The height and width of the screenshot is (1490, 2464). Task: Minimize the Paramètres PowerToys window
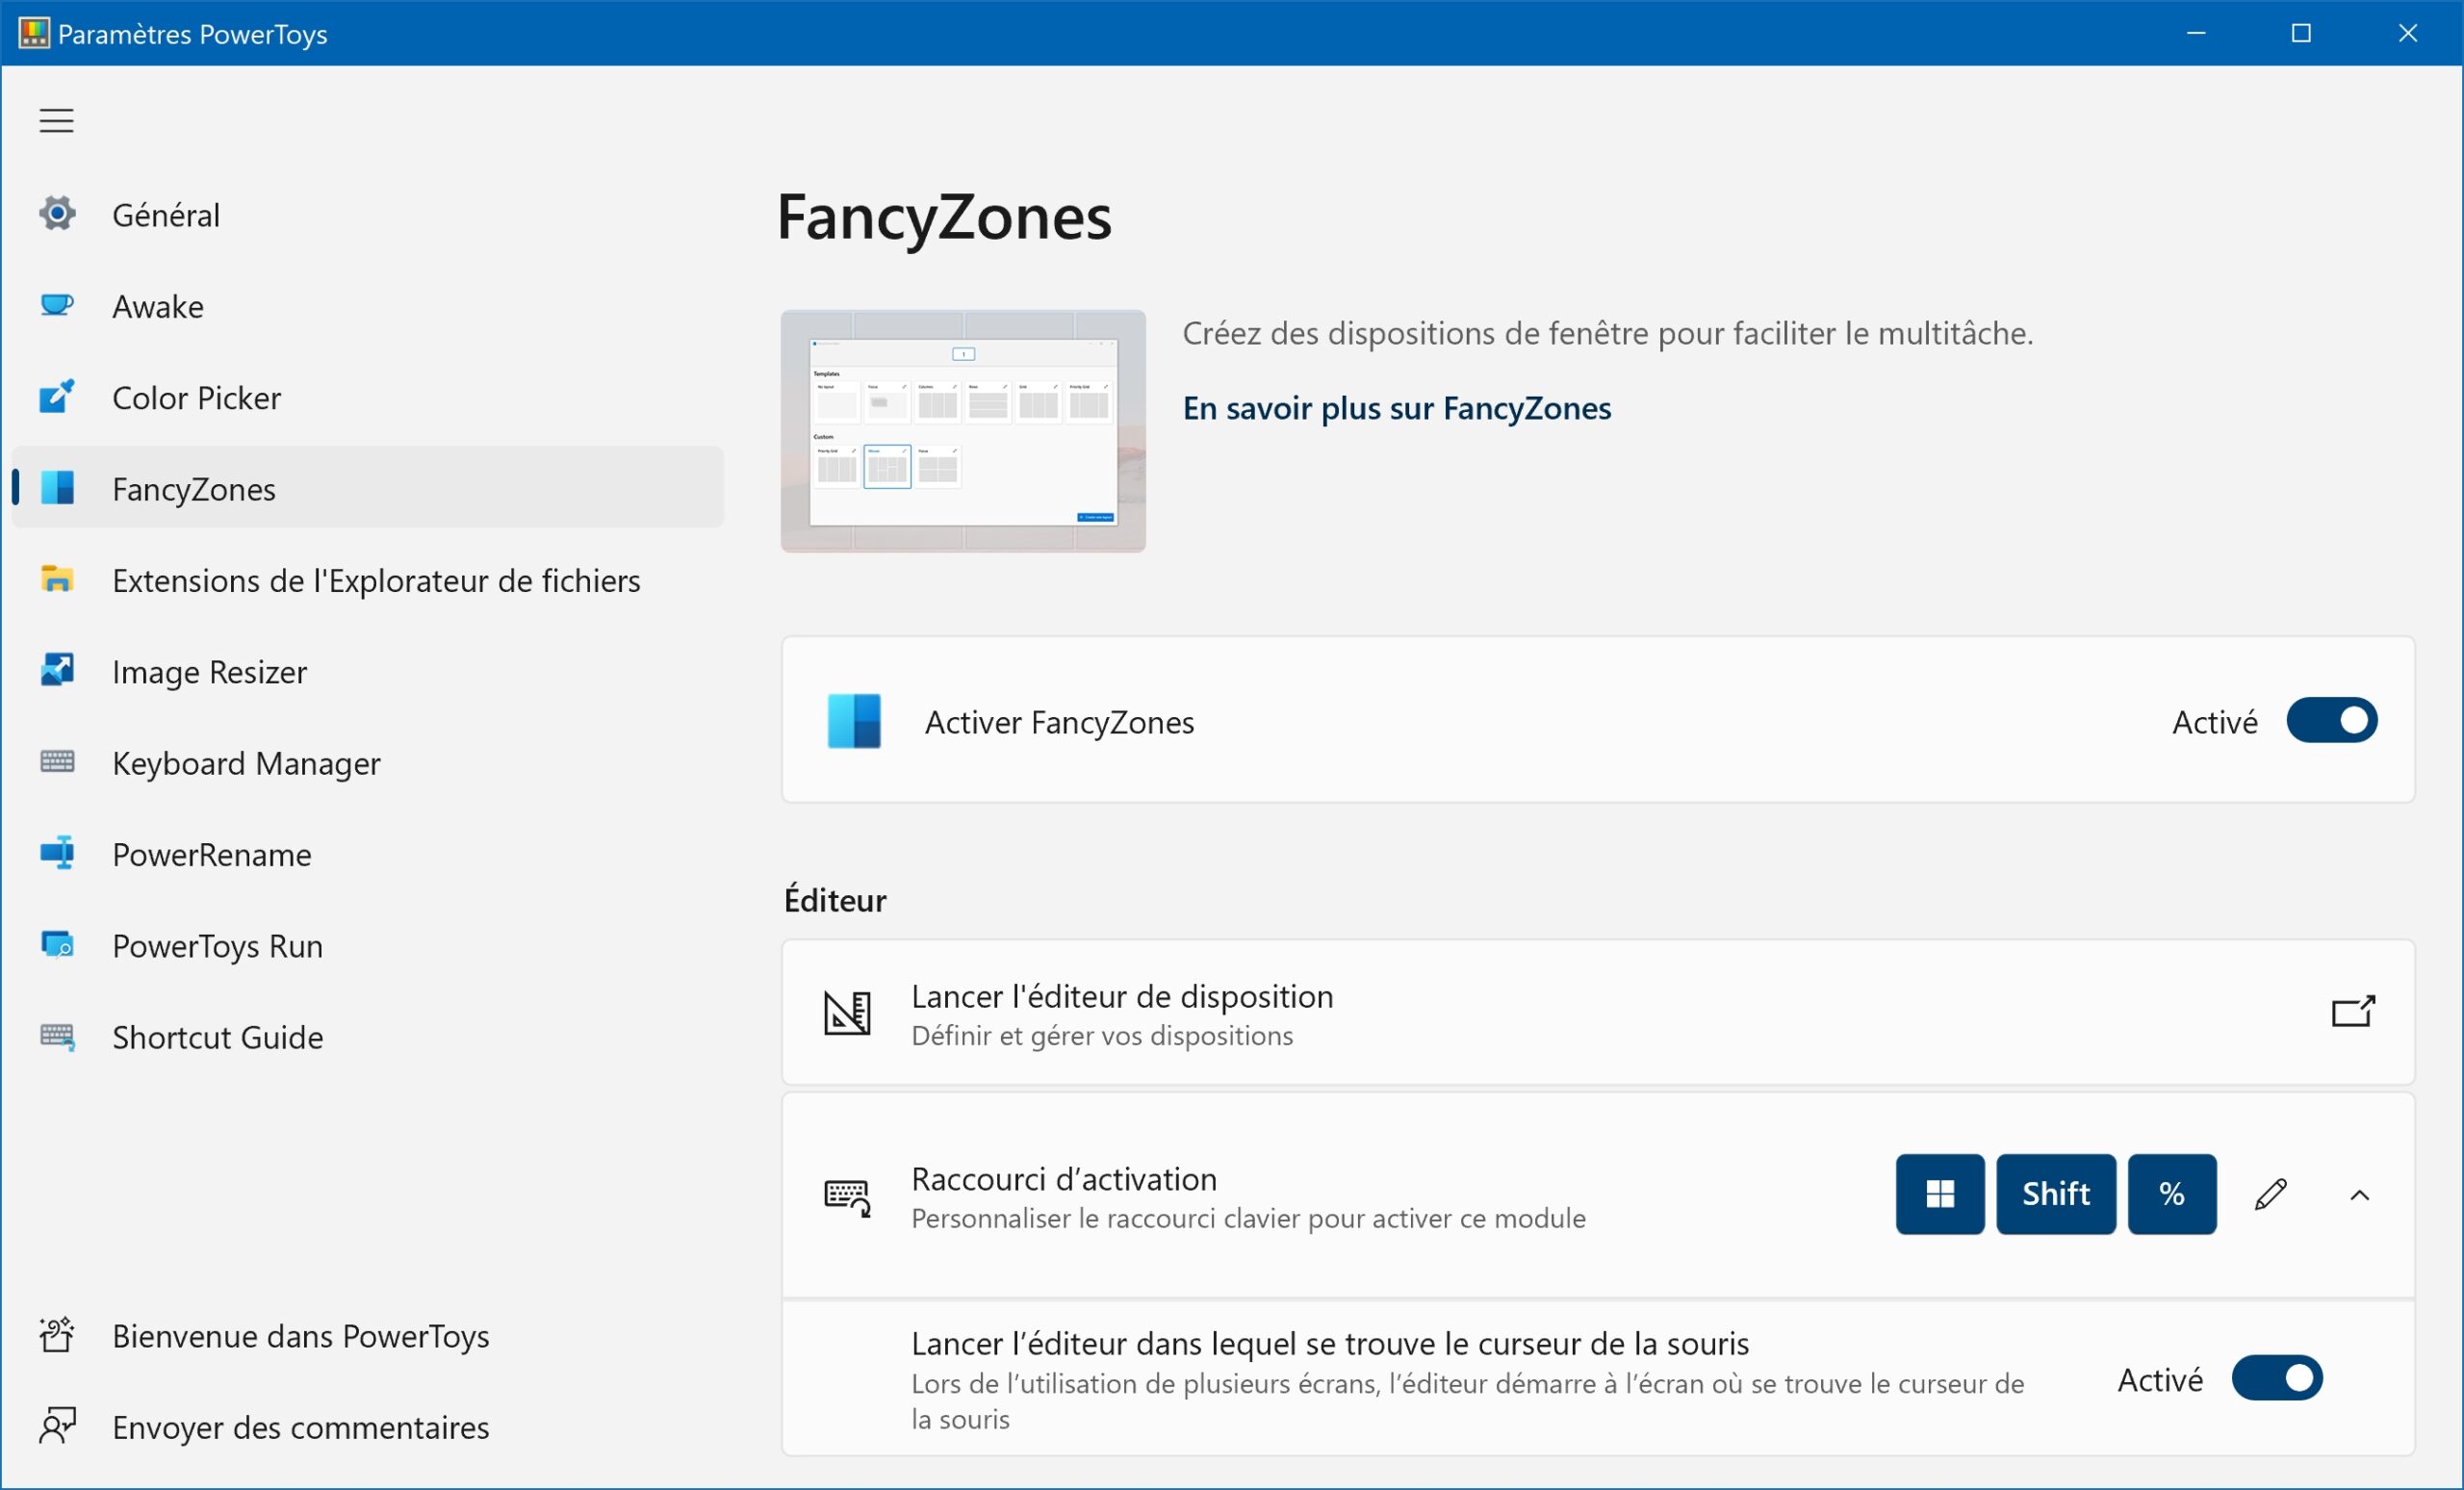pos(2196,33)
